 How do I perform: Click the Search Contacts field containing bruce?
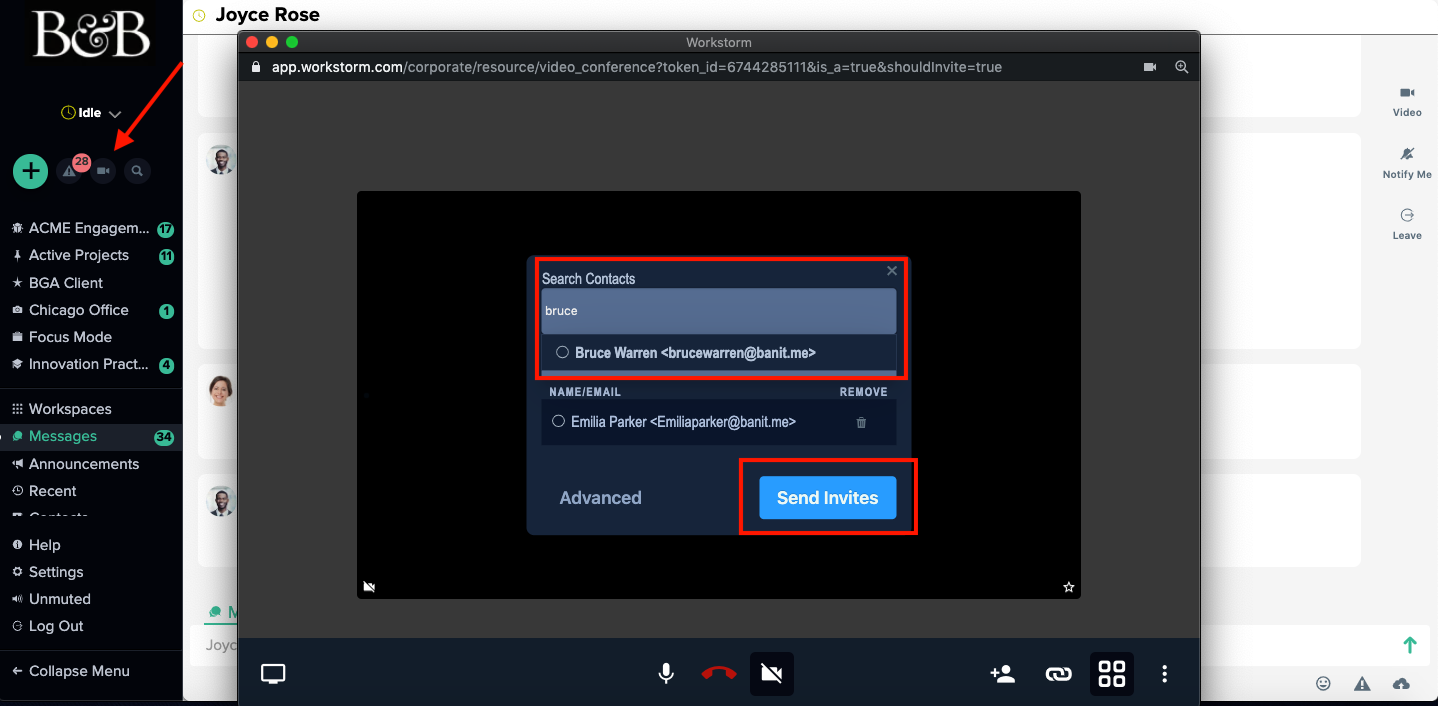pos(719,311)
